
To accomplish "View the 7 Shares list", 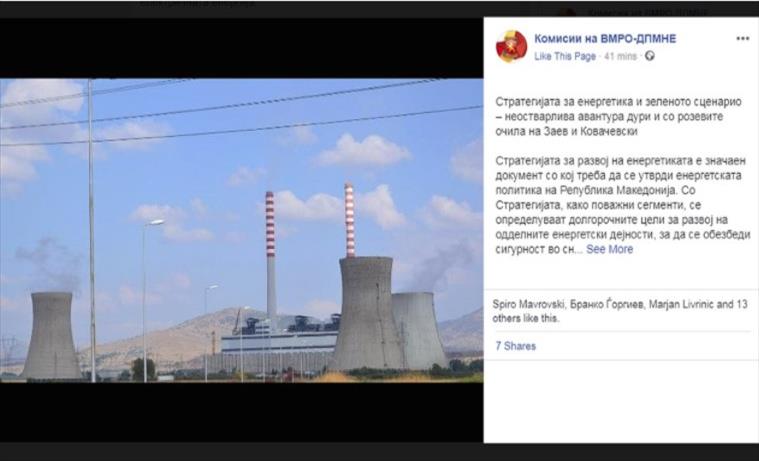I will [x=516, y=346].
